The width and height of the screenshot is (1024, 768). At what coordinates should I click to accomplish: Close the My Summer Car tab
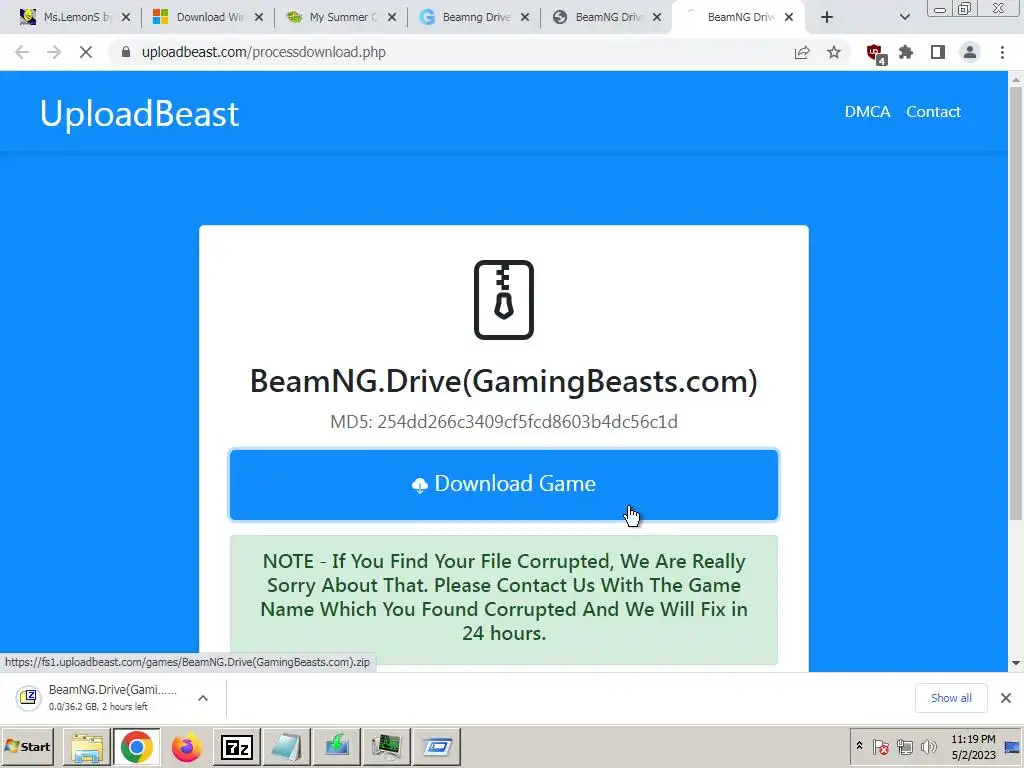click(x=392, y=17)
